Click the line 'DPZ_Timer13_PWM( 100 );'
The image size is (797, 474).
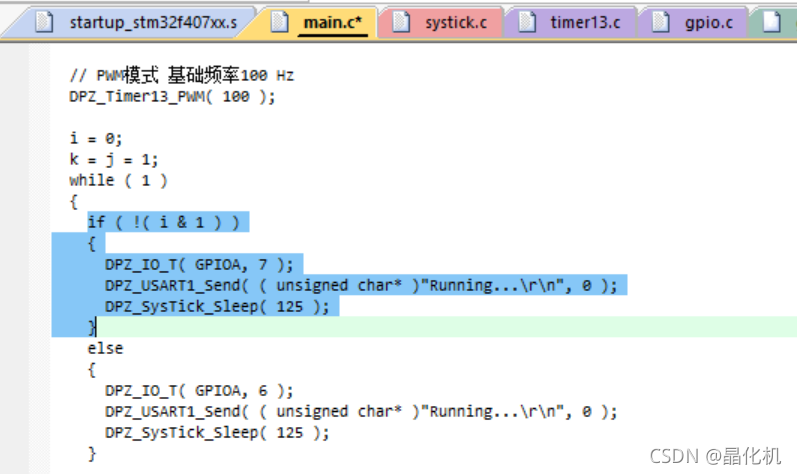click(172, 97)
